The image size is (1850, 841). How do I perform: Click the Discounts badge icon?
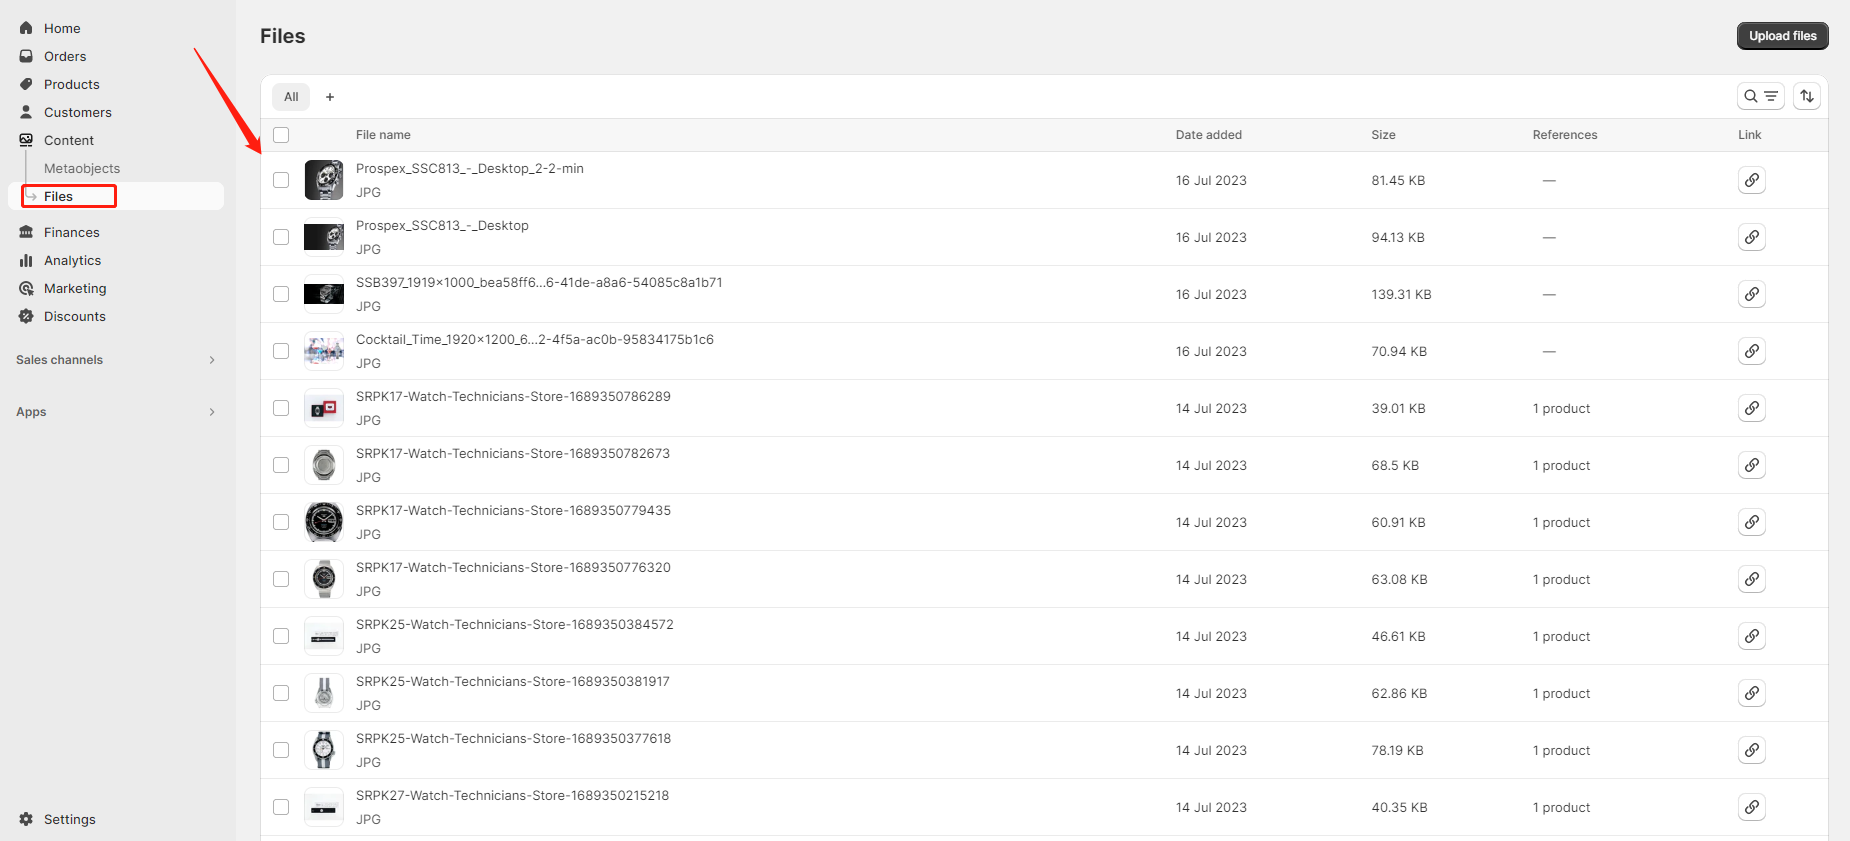(x=26, y=316)
